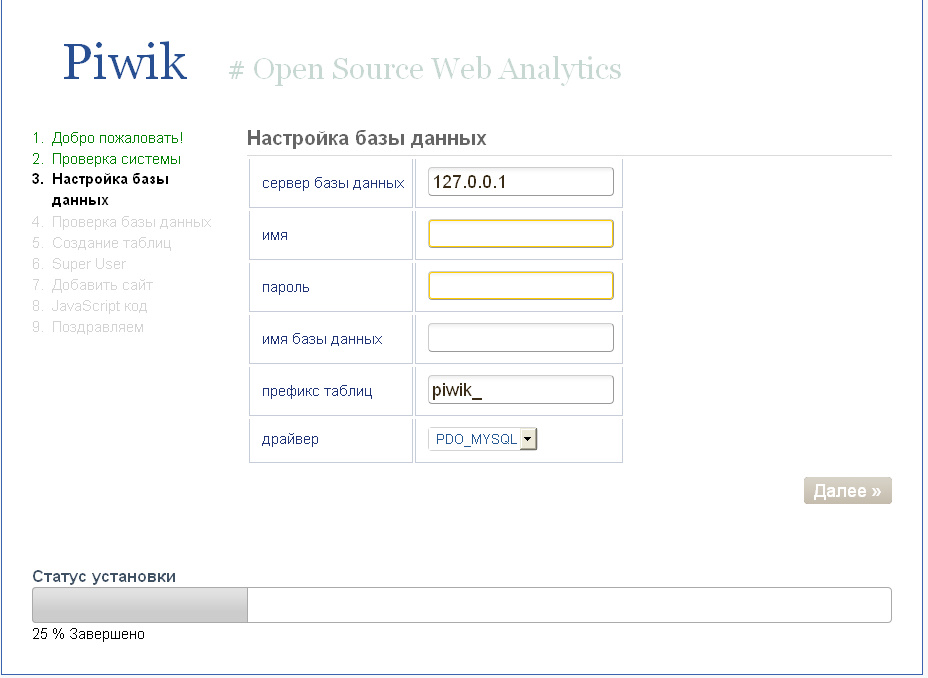
Task: Select step Проверка базы данных
Action: (x=131, y=222)
